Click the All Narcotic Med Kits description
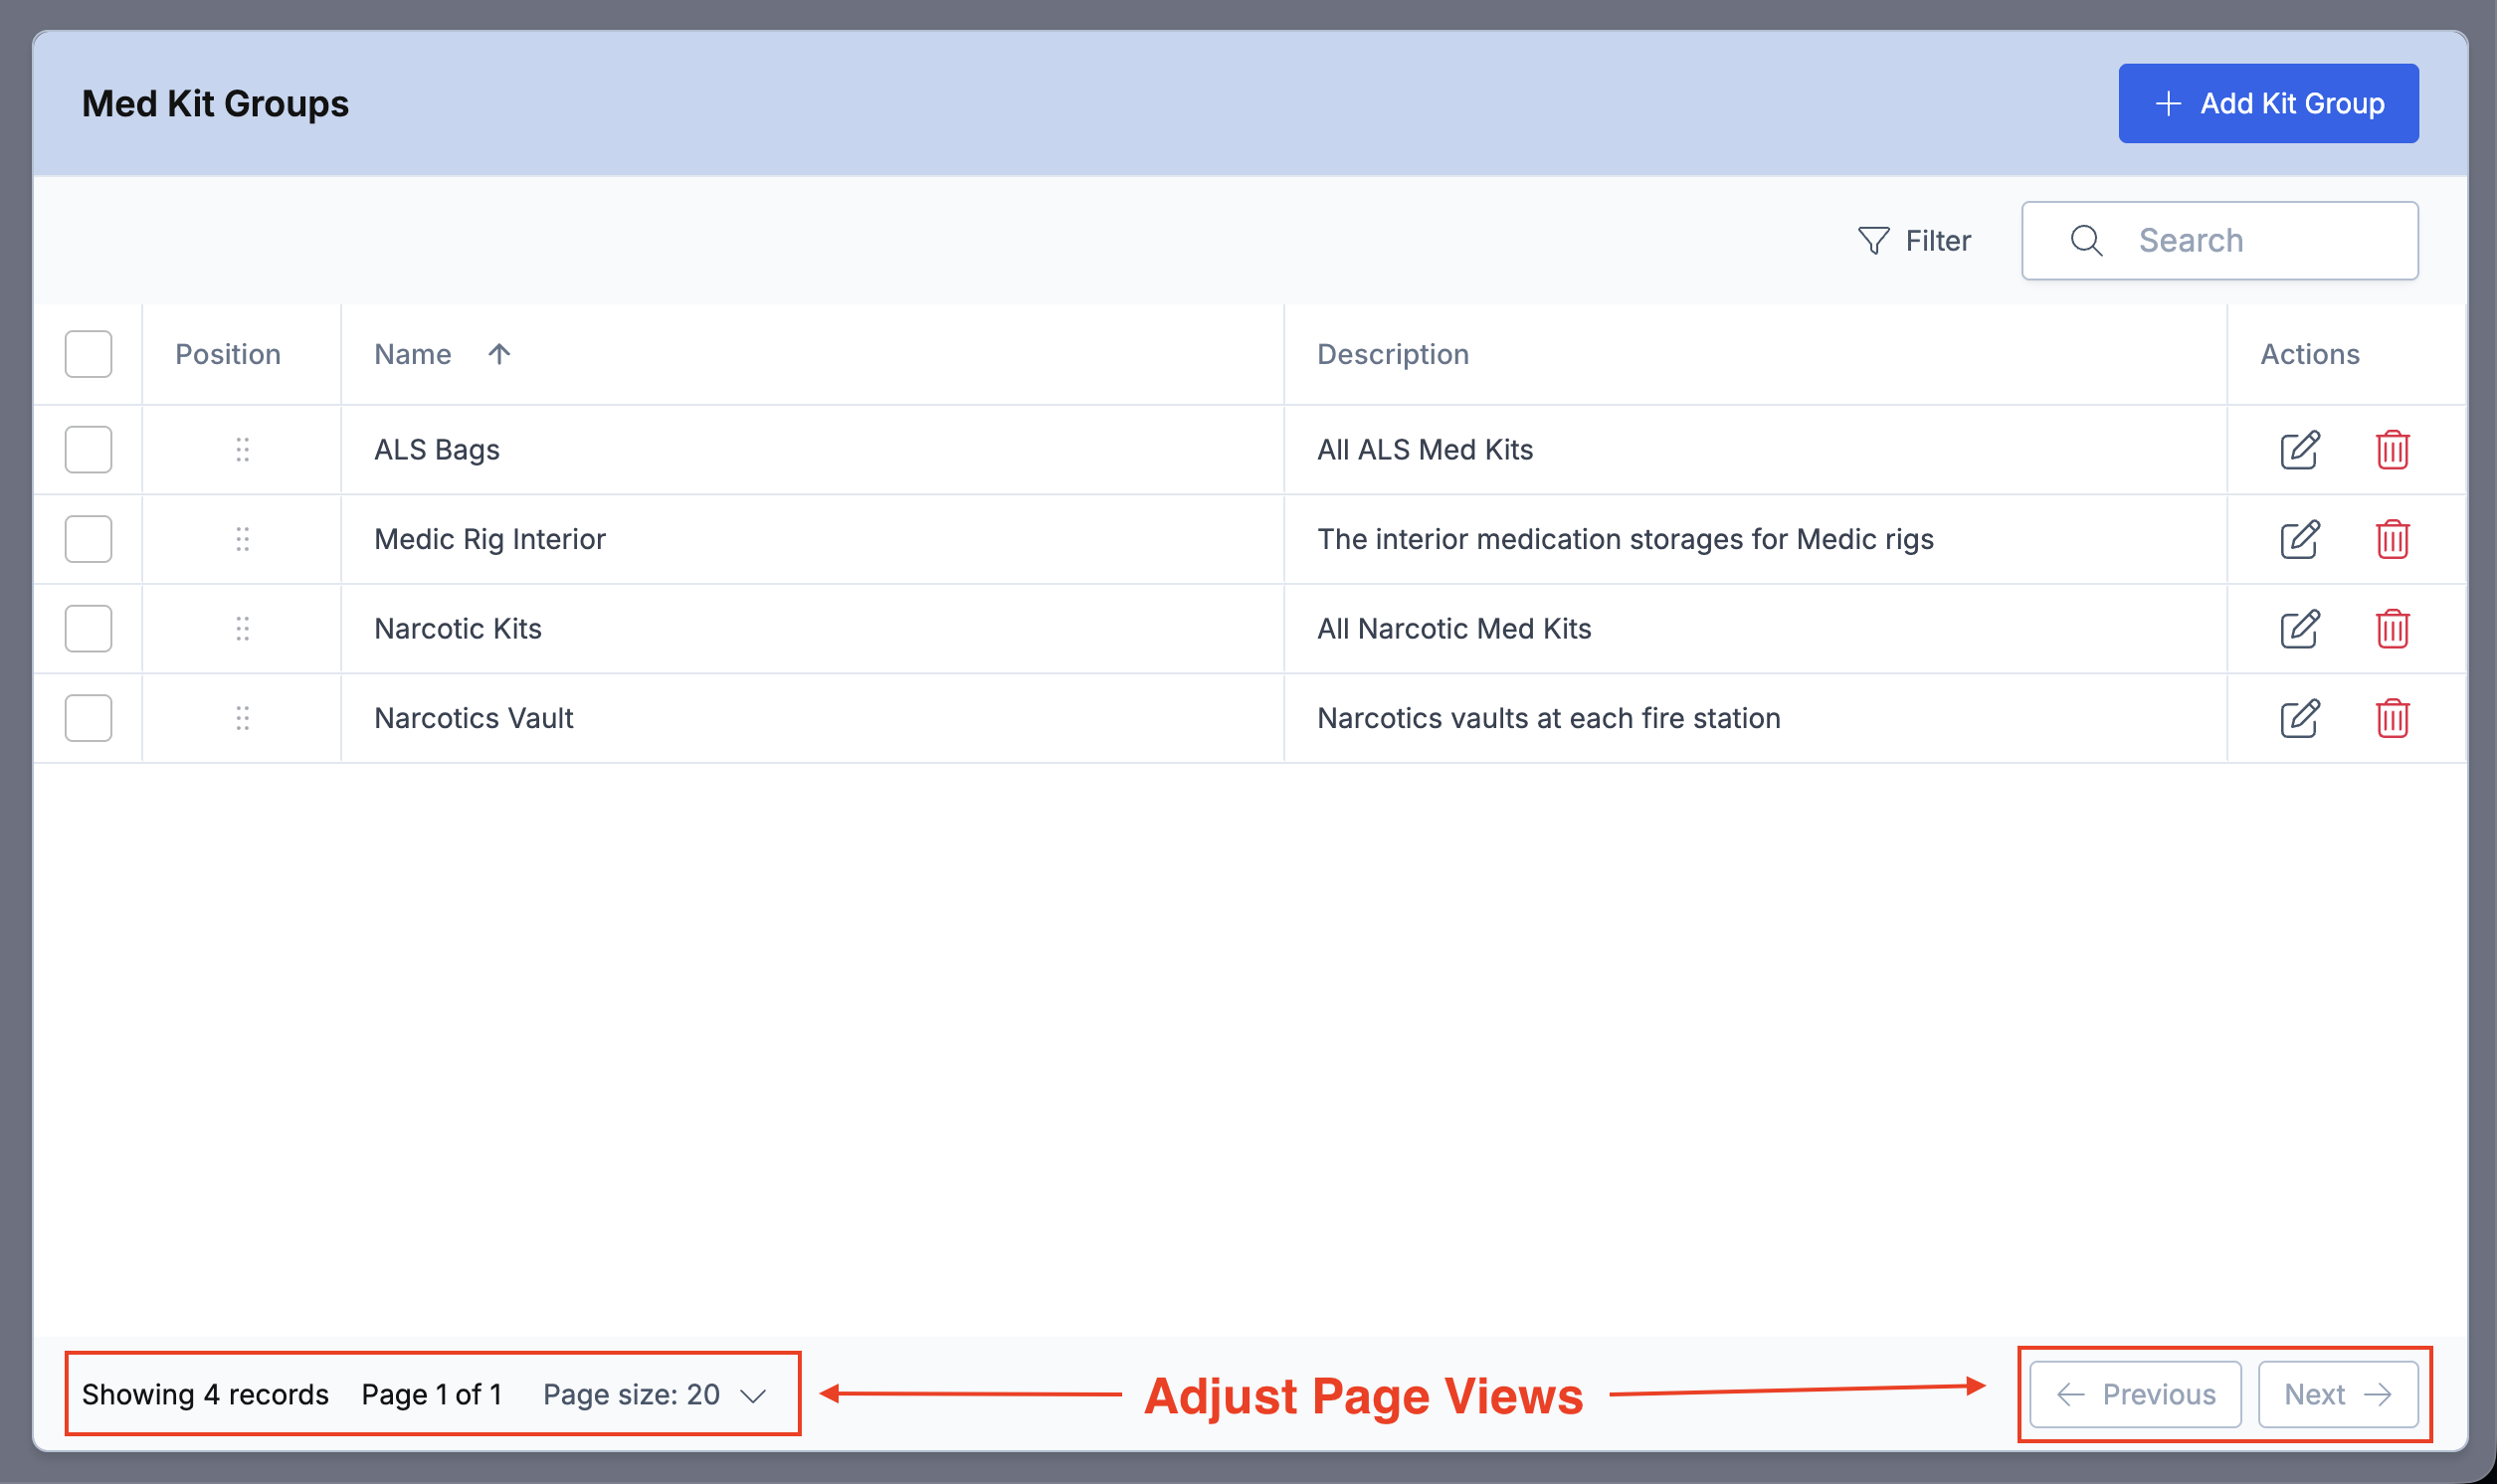 (x=1454, y=629)
